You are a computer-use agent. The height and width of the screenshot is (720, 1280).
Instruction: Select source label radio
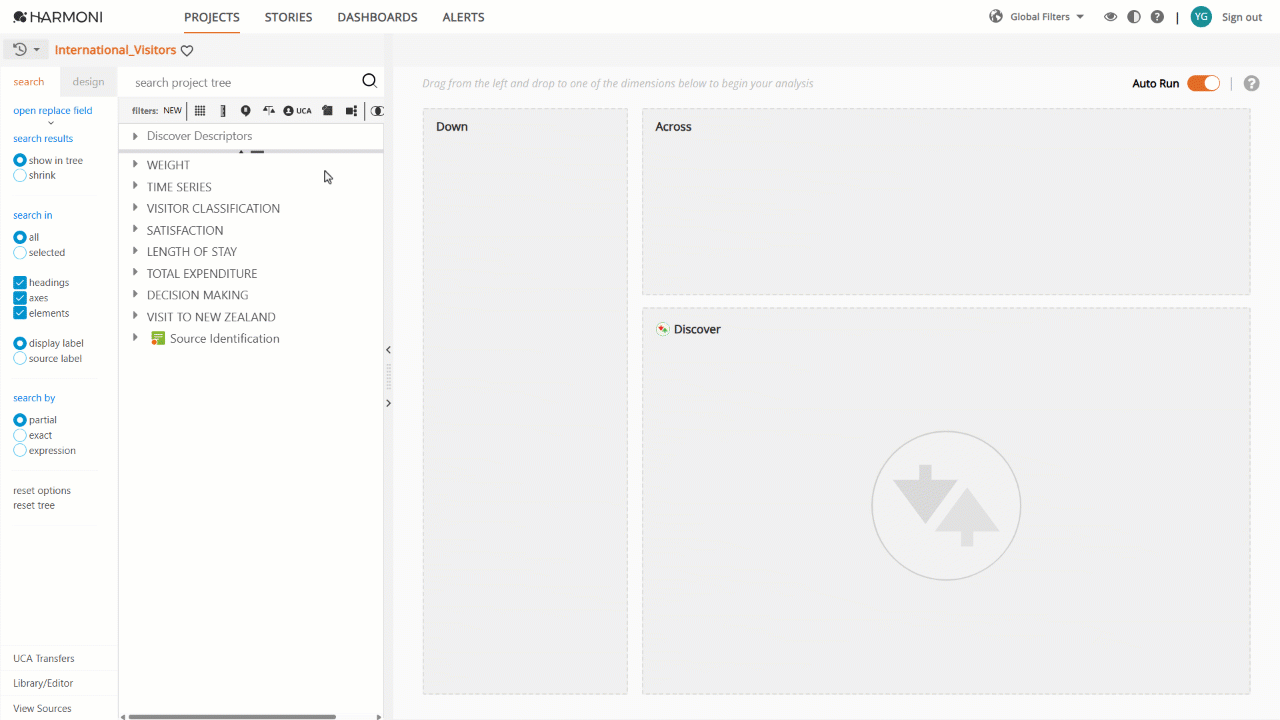pos(20,358)
